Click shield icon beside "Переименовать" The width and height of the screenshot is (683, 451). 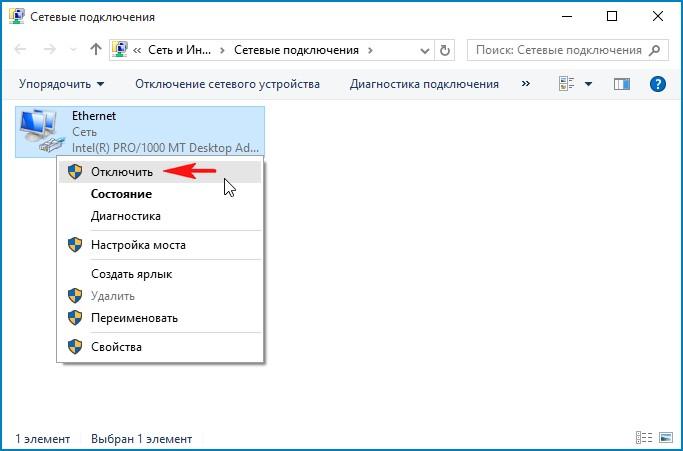[75, 318]
